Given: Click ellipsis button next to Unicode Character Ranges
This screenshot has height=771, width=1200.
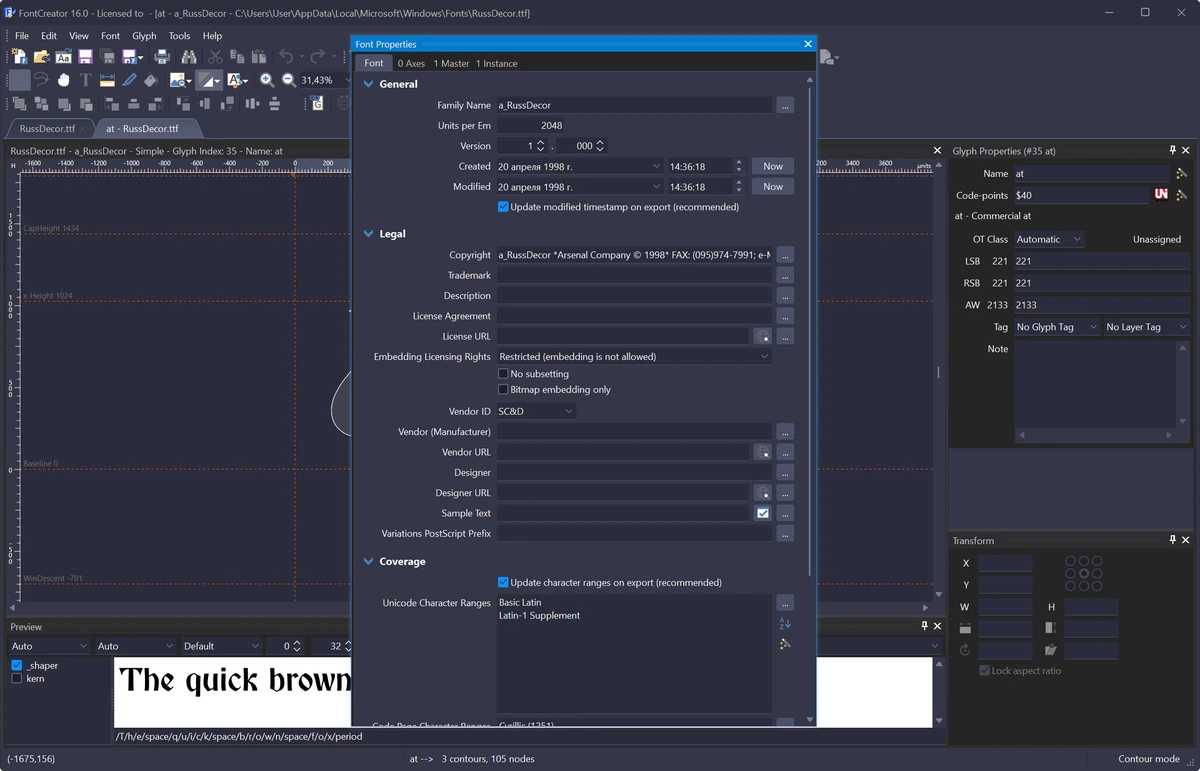Looking at the screenshot, I should click(x=785, y=603).
